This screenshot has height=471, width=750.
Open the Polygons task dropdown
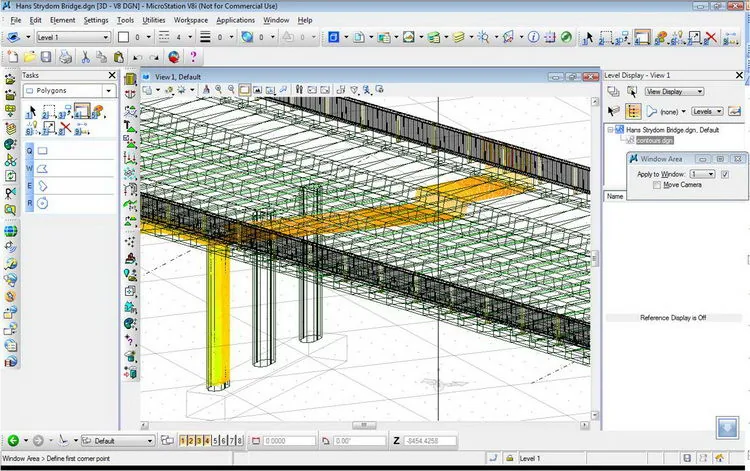tap(70, 90)
